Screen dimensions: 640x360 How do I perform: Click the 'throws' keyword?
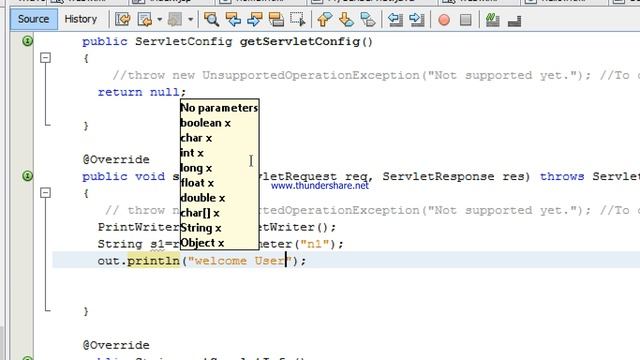562,176
